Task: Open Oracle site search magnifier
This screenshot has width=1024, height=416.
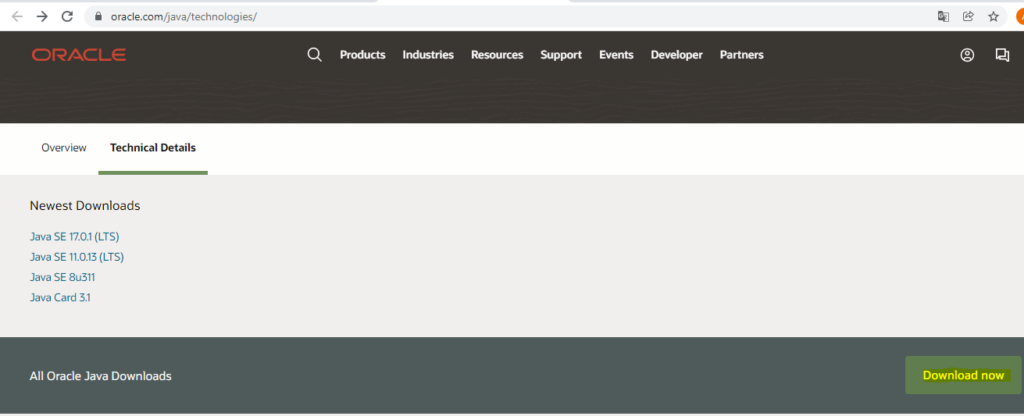Action: (x=314, y=55)
